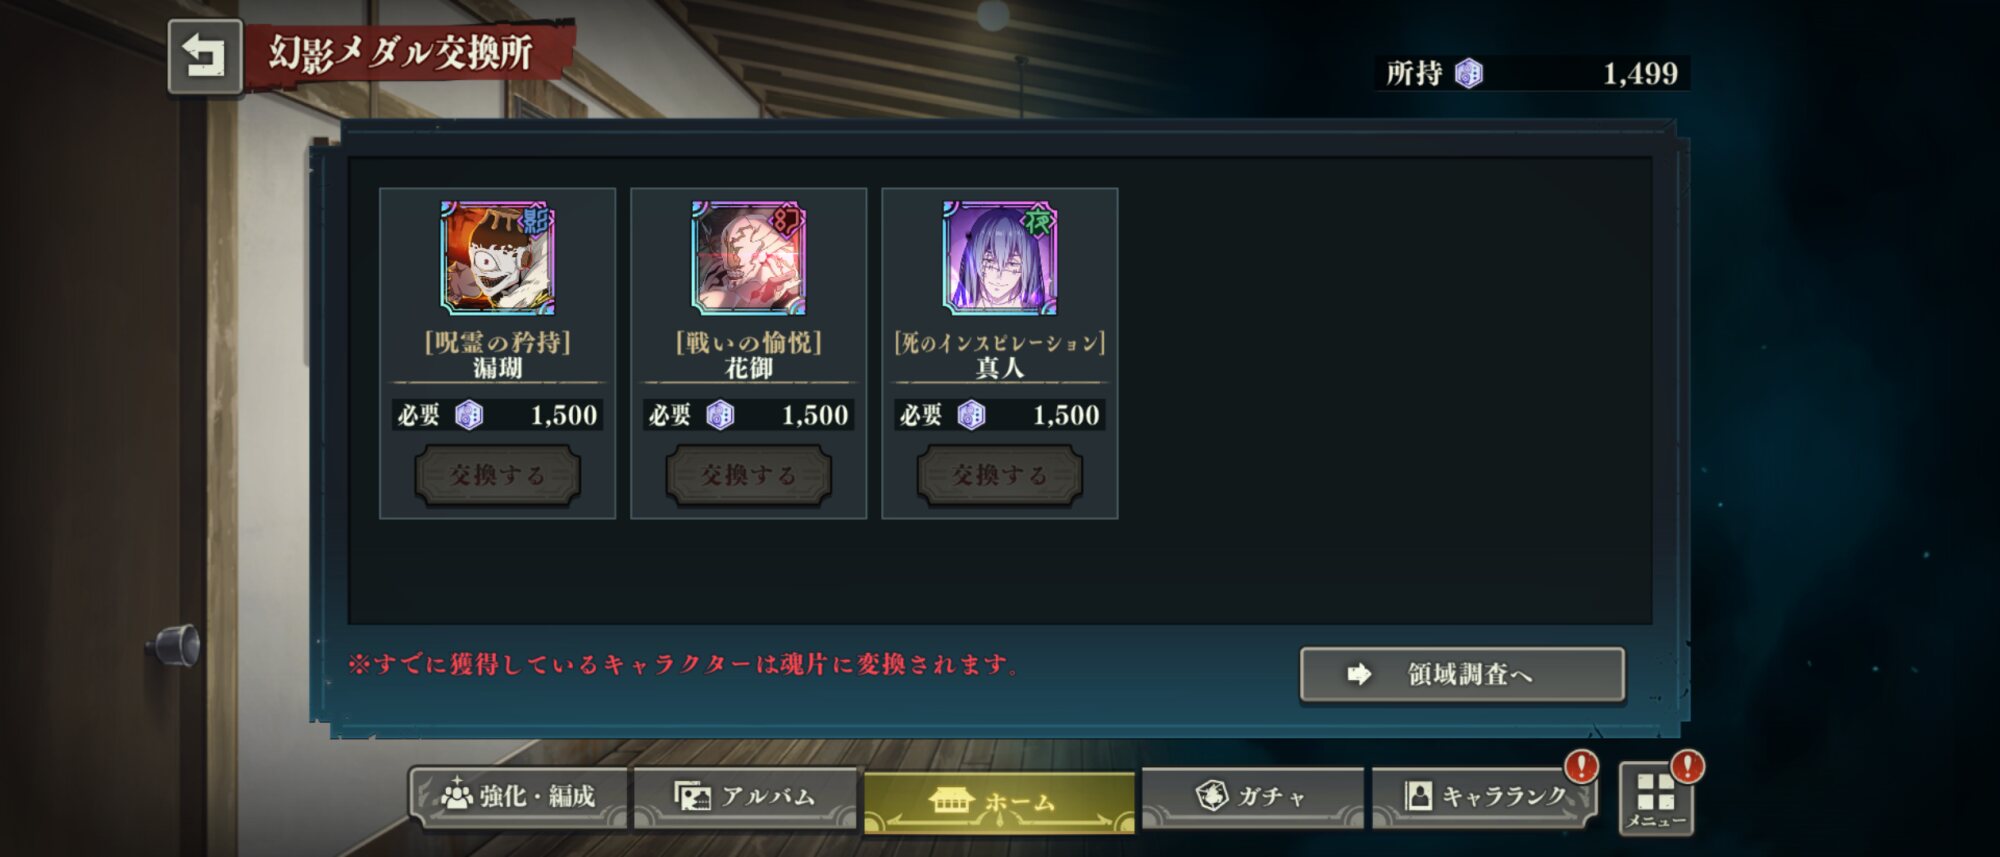Open the ガチャ tab

(1252, 797)
